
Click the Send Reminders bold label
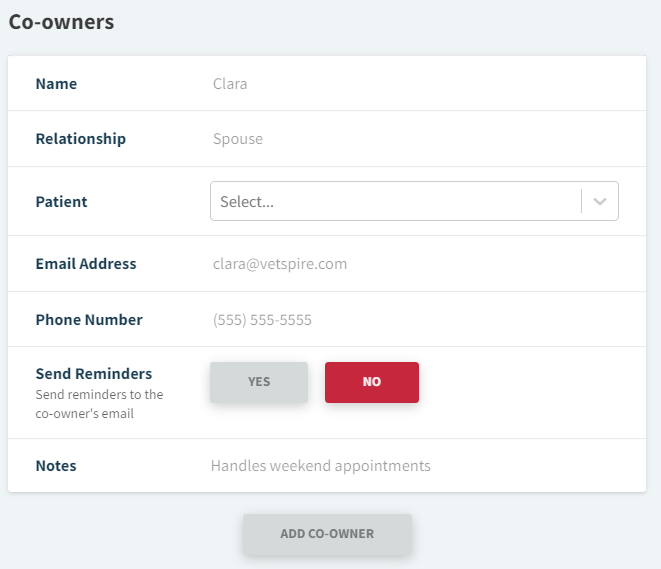(94, 374)
